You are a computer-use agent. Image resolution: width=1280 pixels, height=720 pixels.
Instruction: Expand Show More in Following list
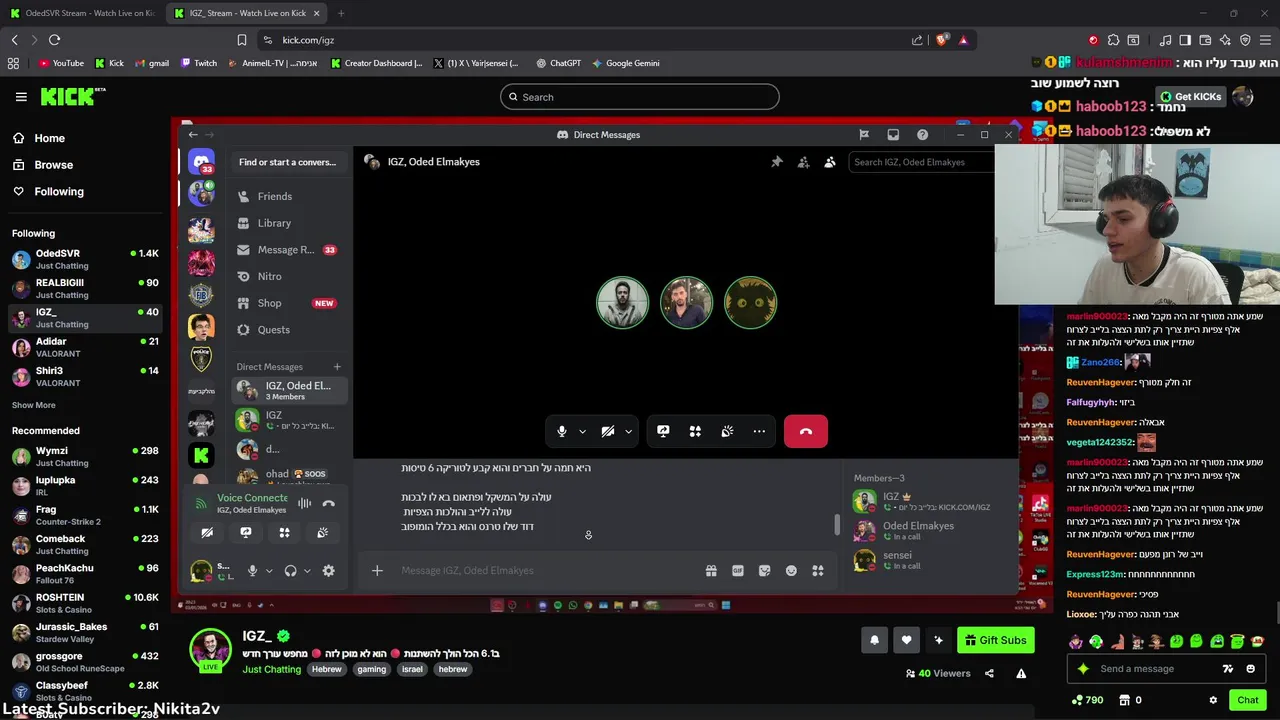[34, 405]
